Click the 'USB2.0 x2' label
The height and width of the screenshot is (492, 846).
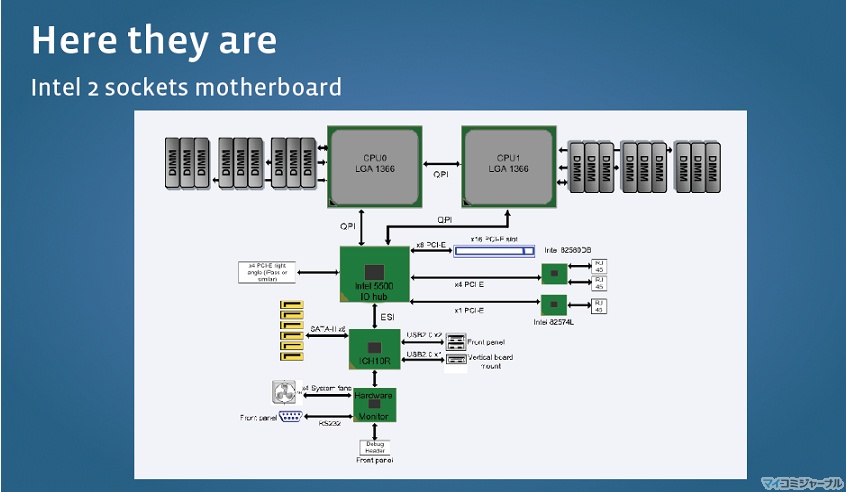424,335
